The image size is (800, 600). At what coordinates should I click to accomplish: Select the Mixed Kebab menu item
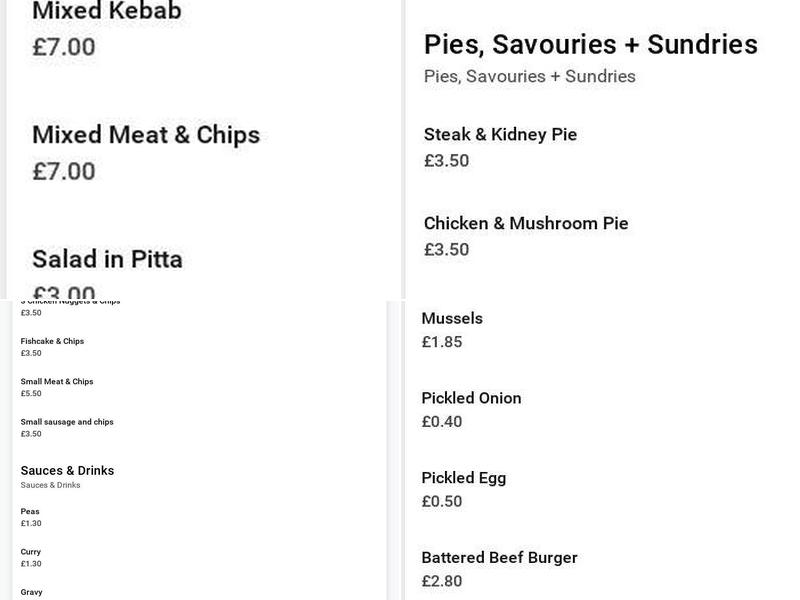[107, 11]
